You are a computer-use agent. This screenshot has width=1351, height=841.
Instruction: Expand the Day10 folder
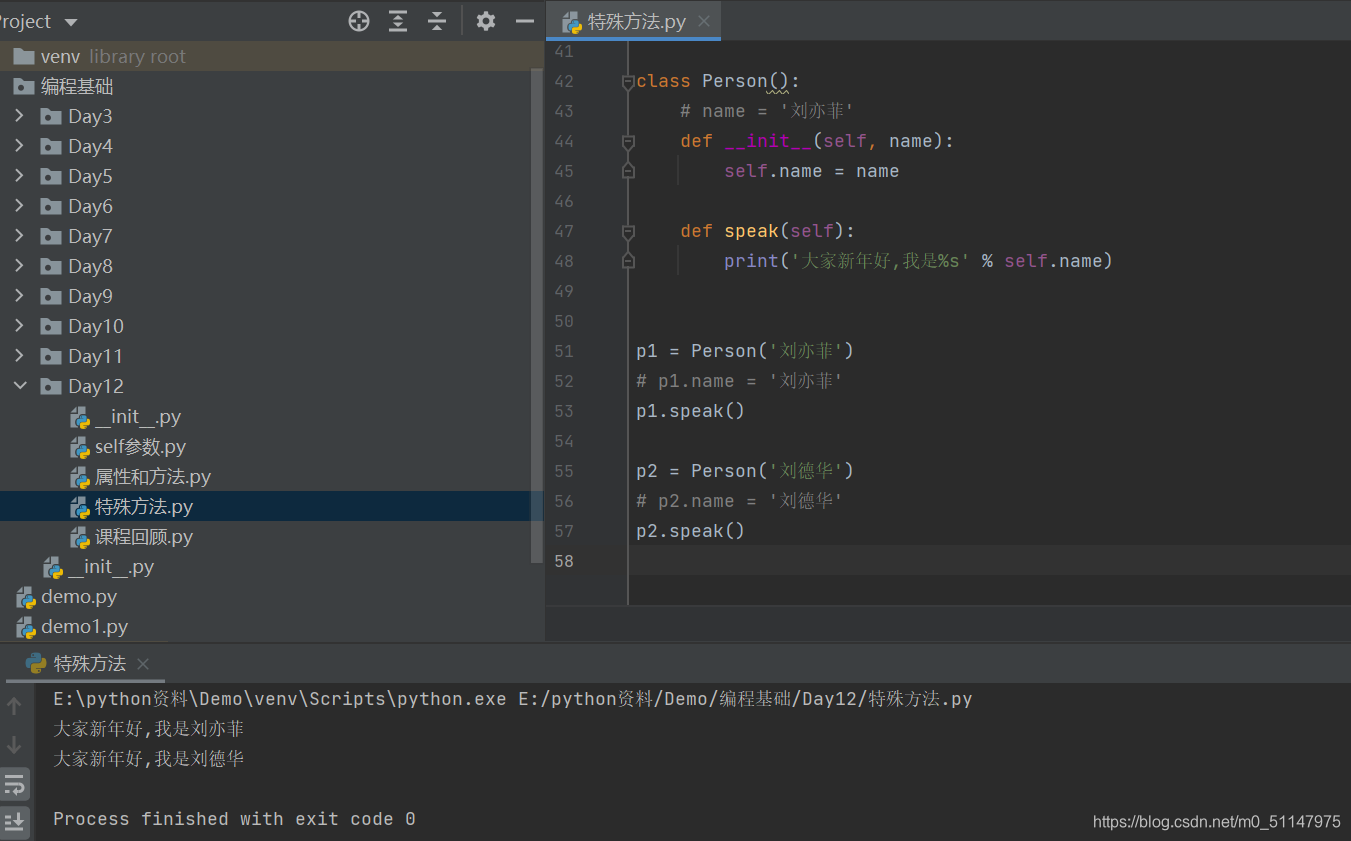[19, 326]
